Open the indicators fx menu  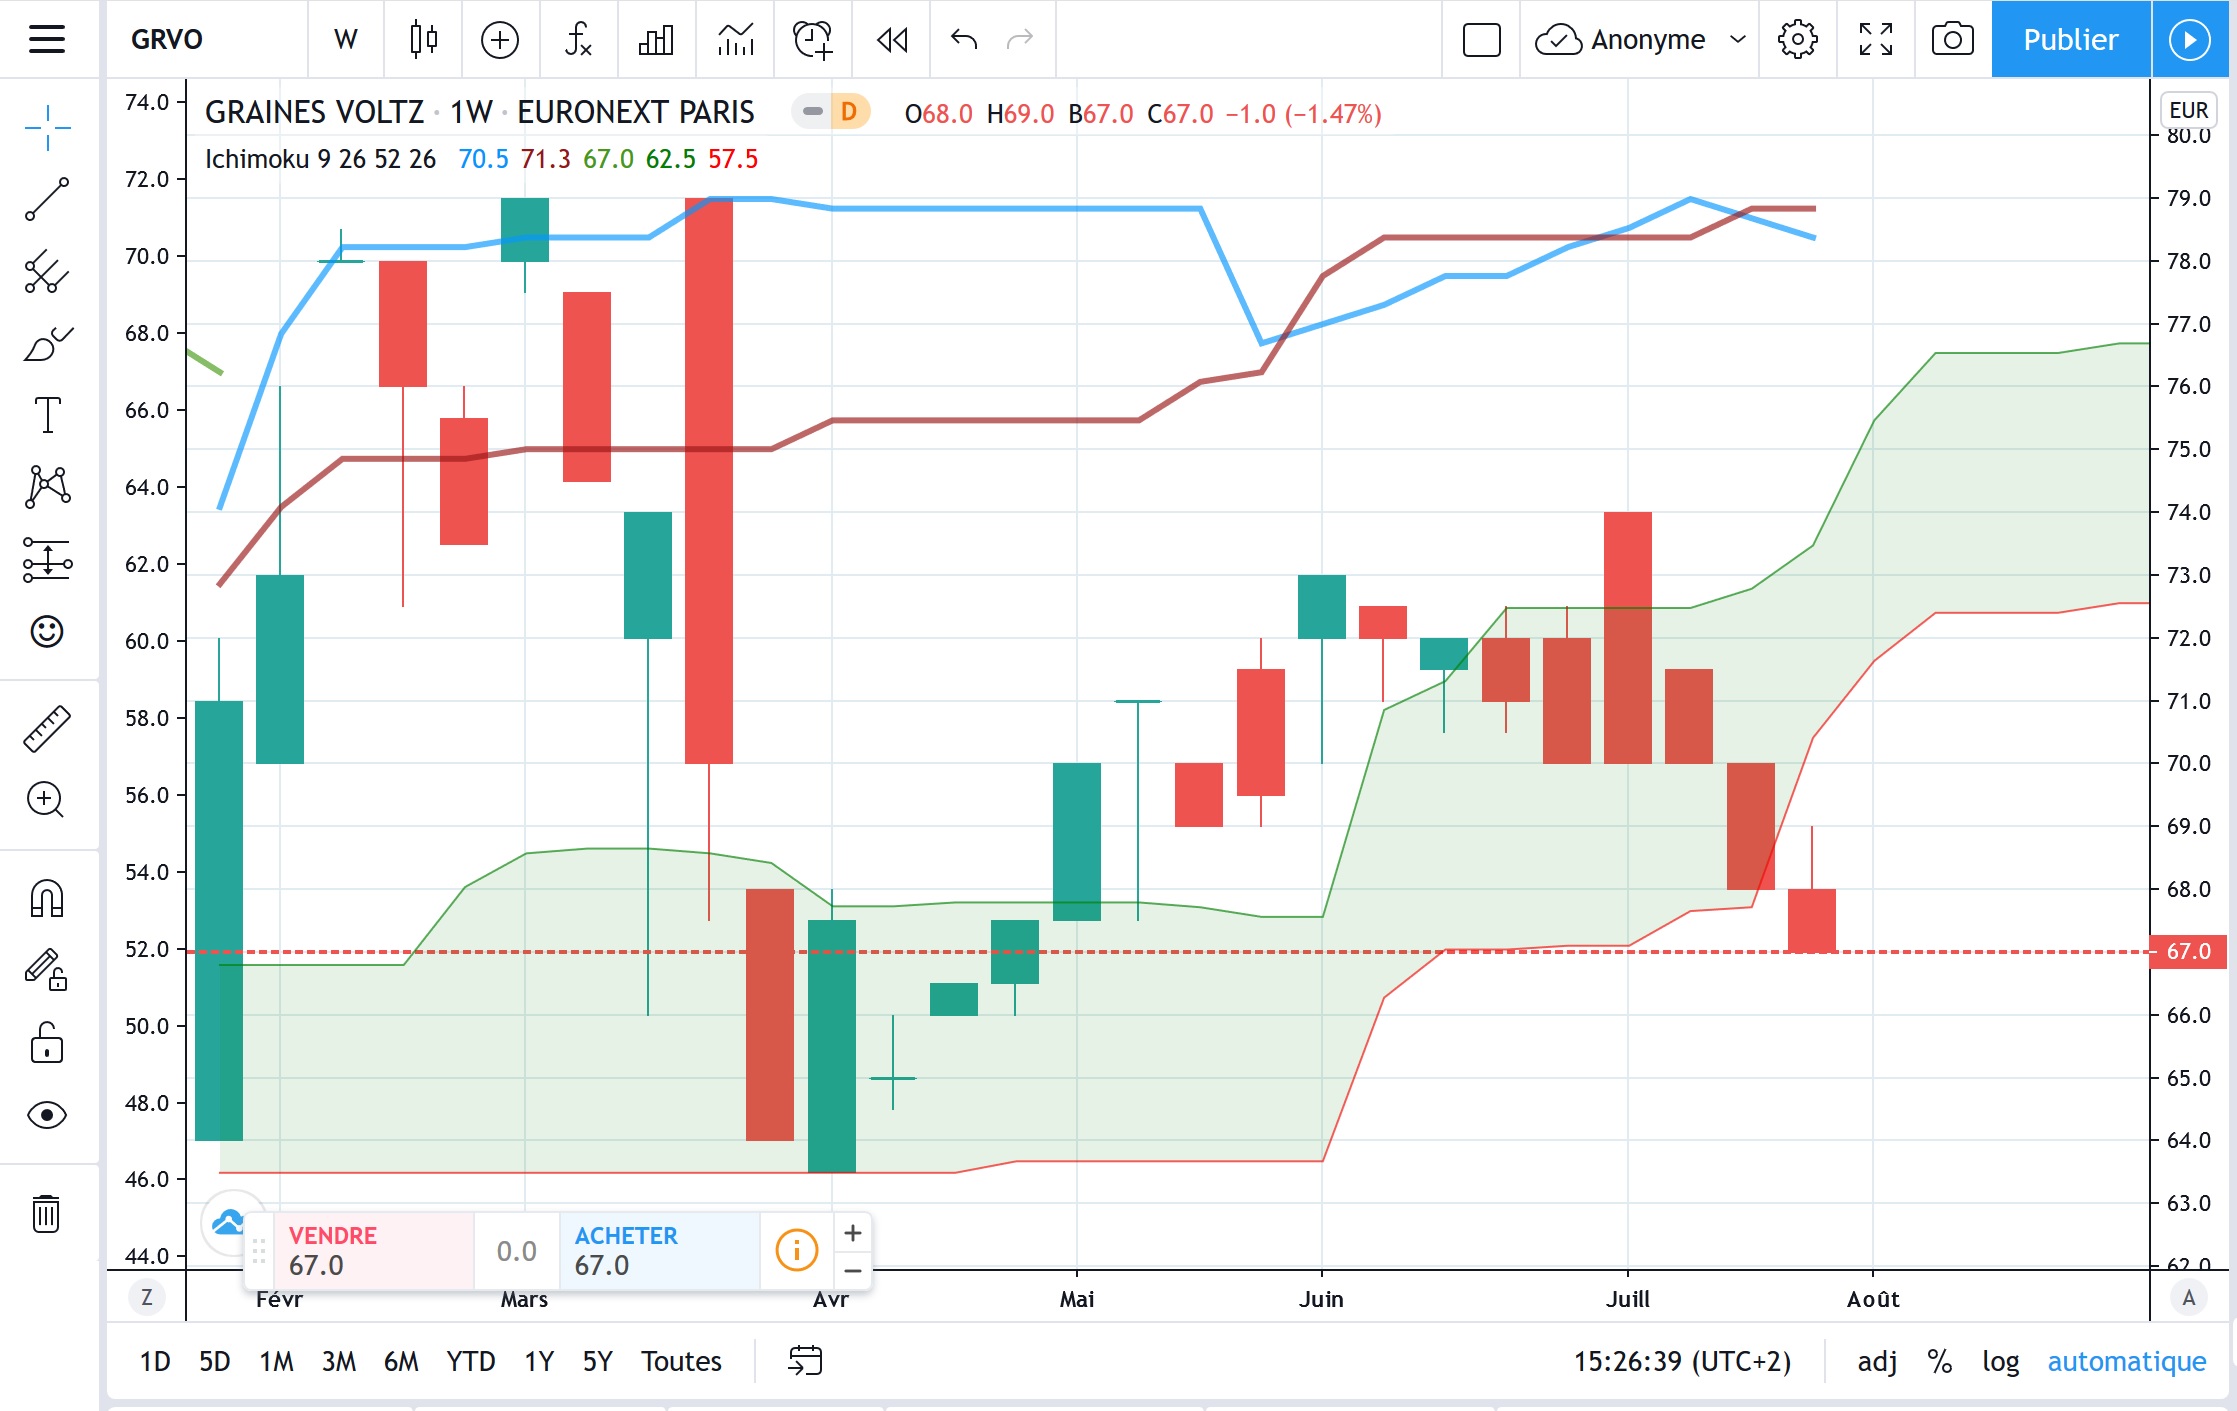(x=578, y=39)
